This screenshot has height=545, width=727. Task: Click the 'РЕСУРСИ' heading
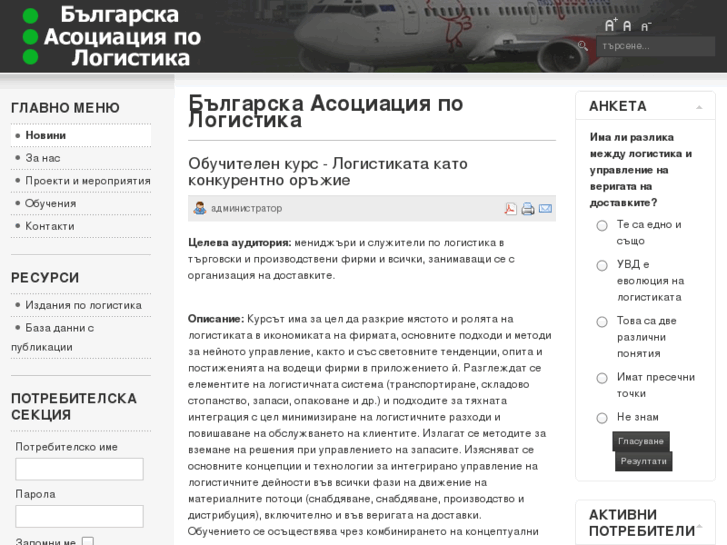click(45, 277)
